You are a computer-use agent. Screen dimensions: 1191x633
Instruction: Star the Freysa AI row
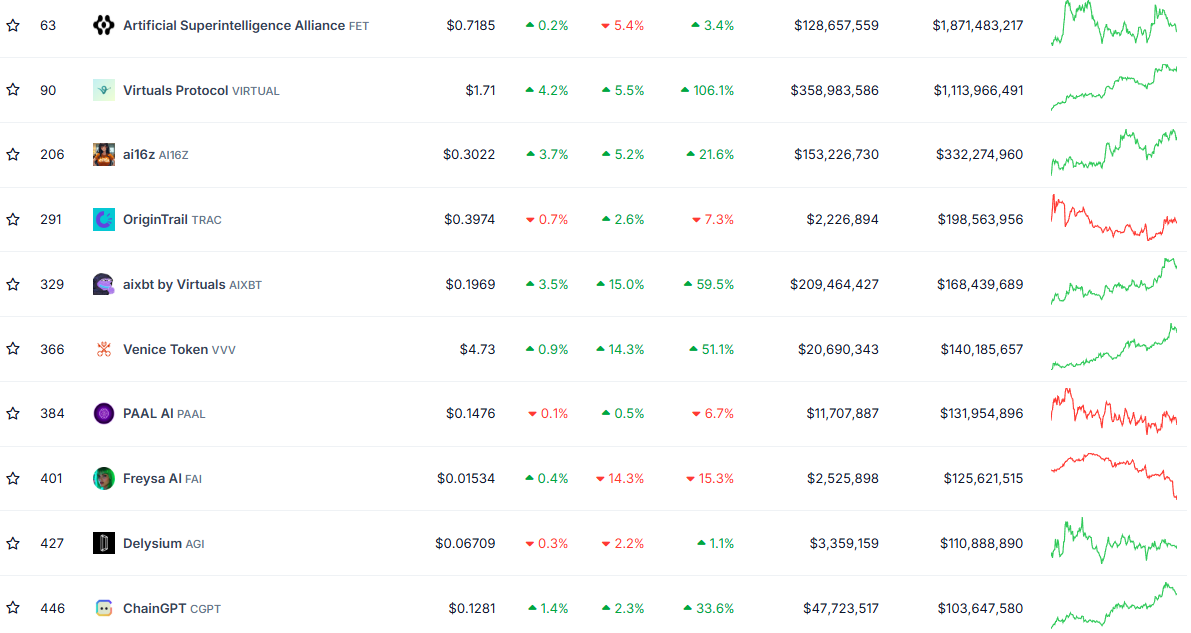(x=13, y=479)
